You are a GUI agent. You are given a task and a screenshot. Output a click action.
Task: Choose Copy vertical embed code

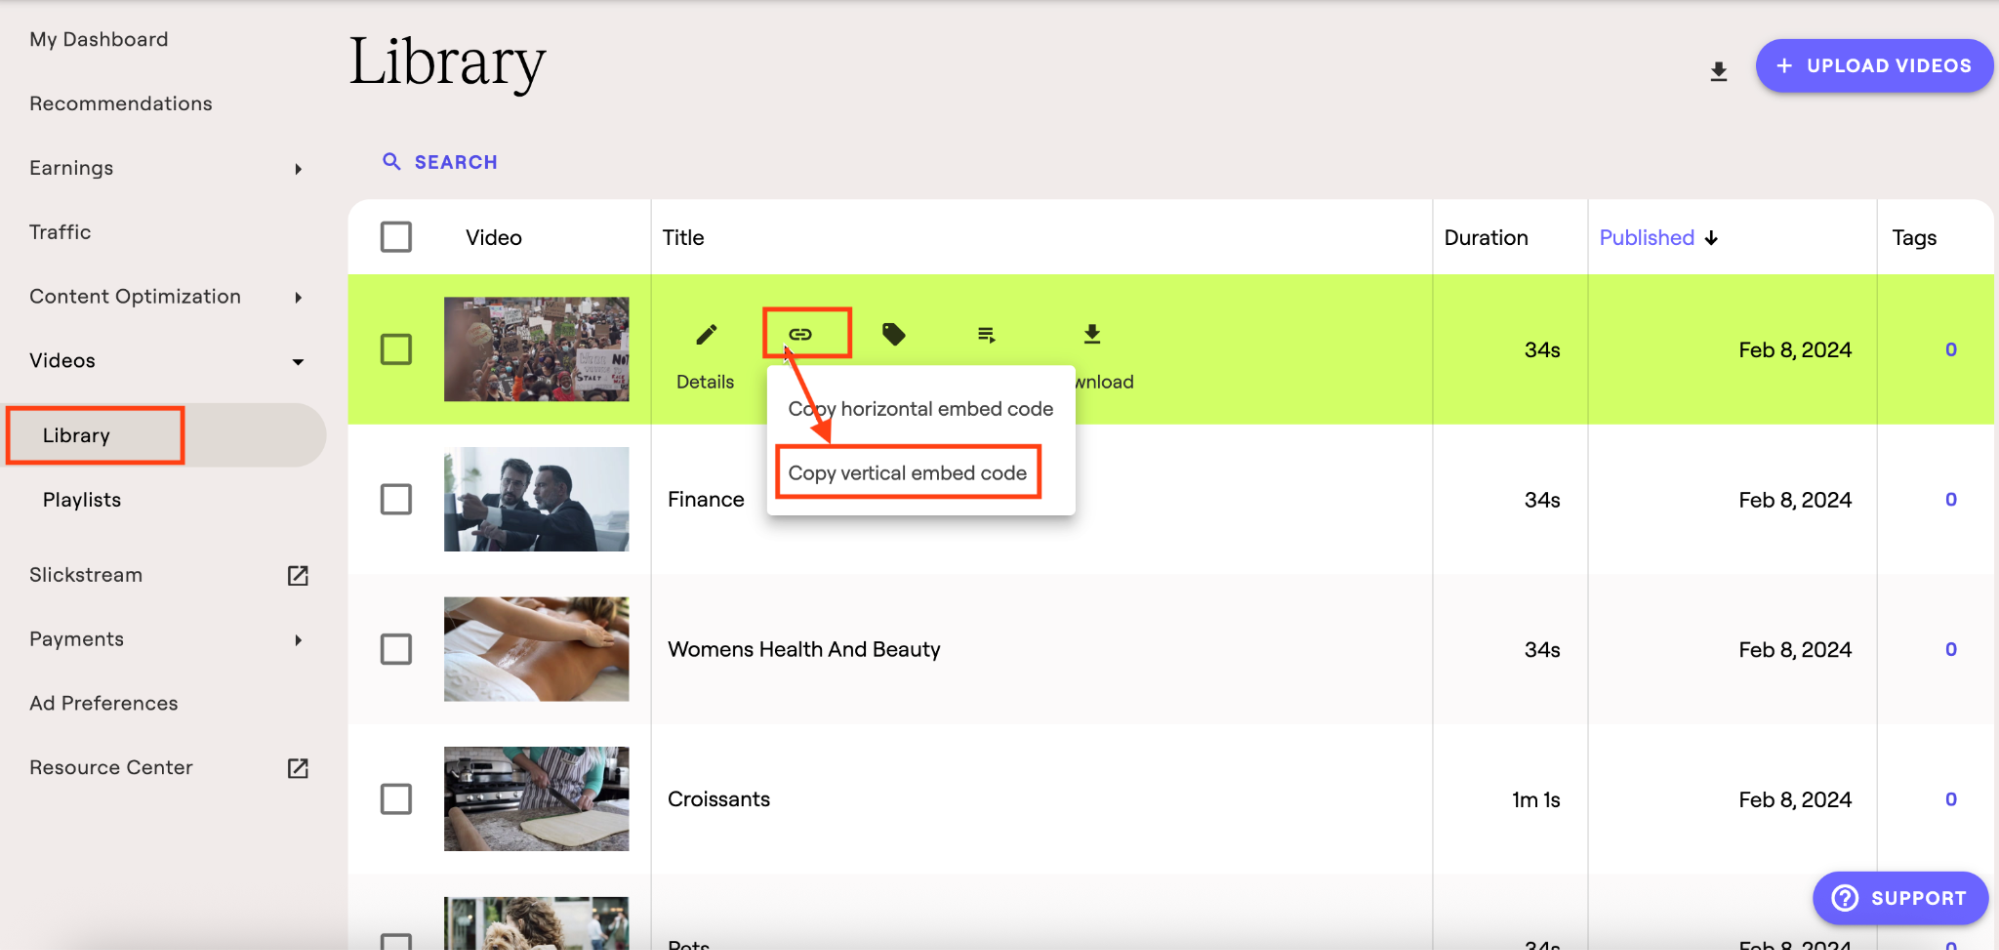pos(908,473)
